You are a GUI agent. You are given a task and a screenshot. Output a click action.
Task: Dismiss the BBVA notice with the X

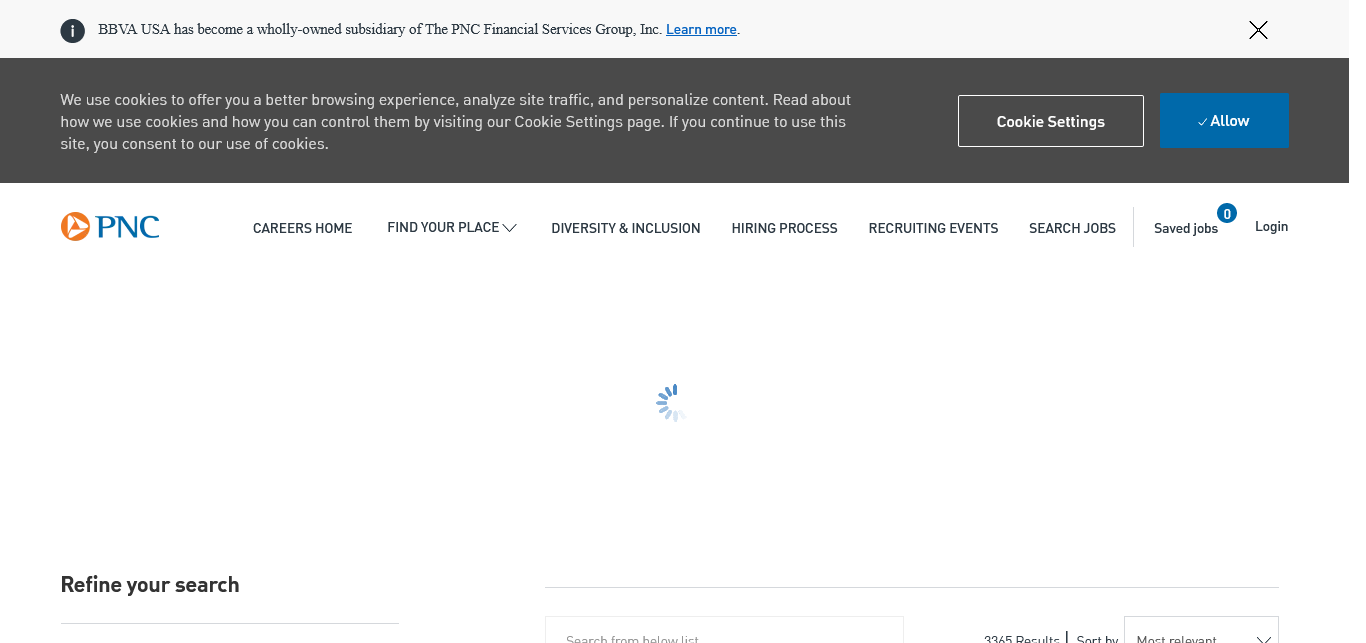point(1258,30)
